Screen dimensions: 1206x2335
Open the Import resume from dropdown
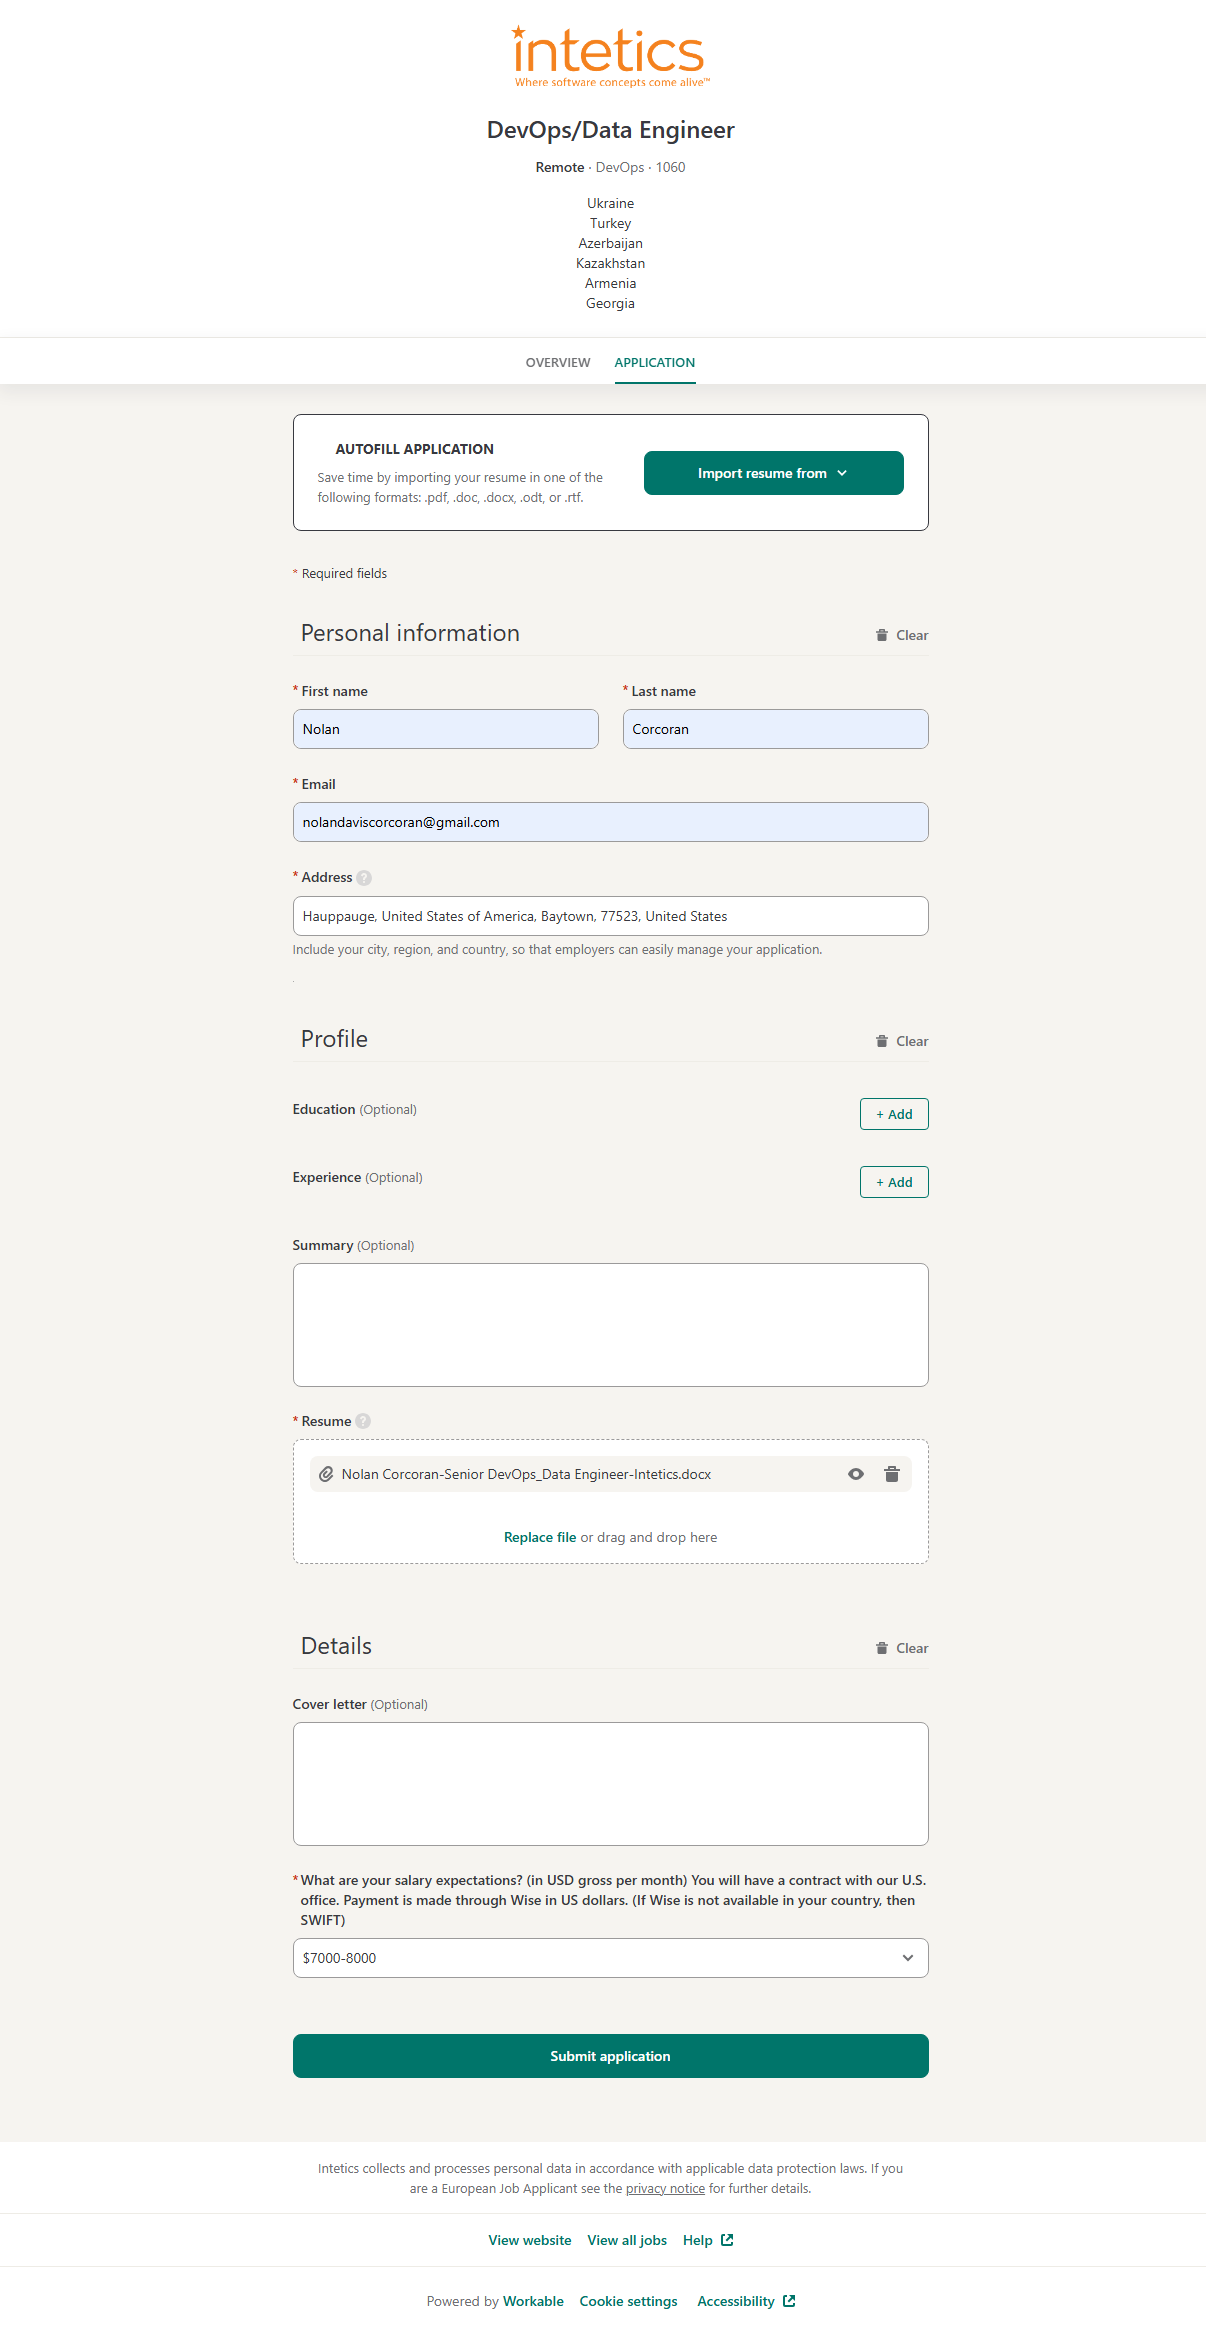coord(773,473)
